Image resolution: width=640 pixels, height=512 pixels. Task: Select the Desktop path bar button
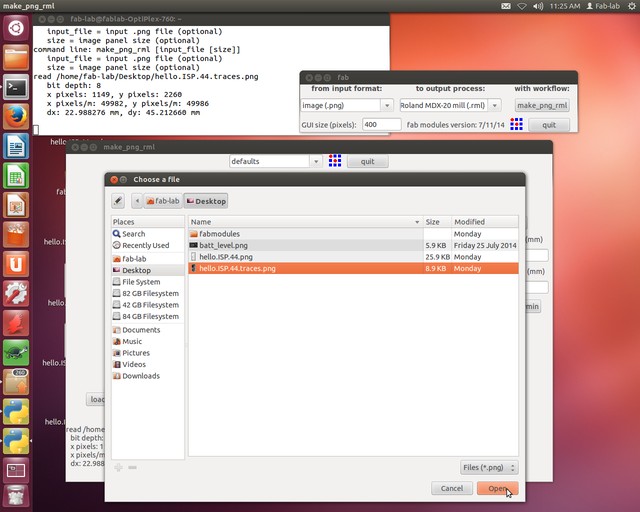[x=206, y=201]
